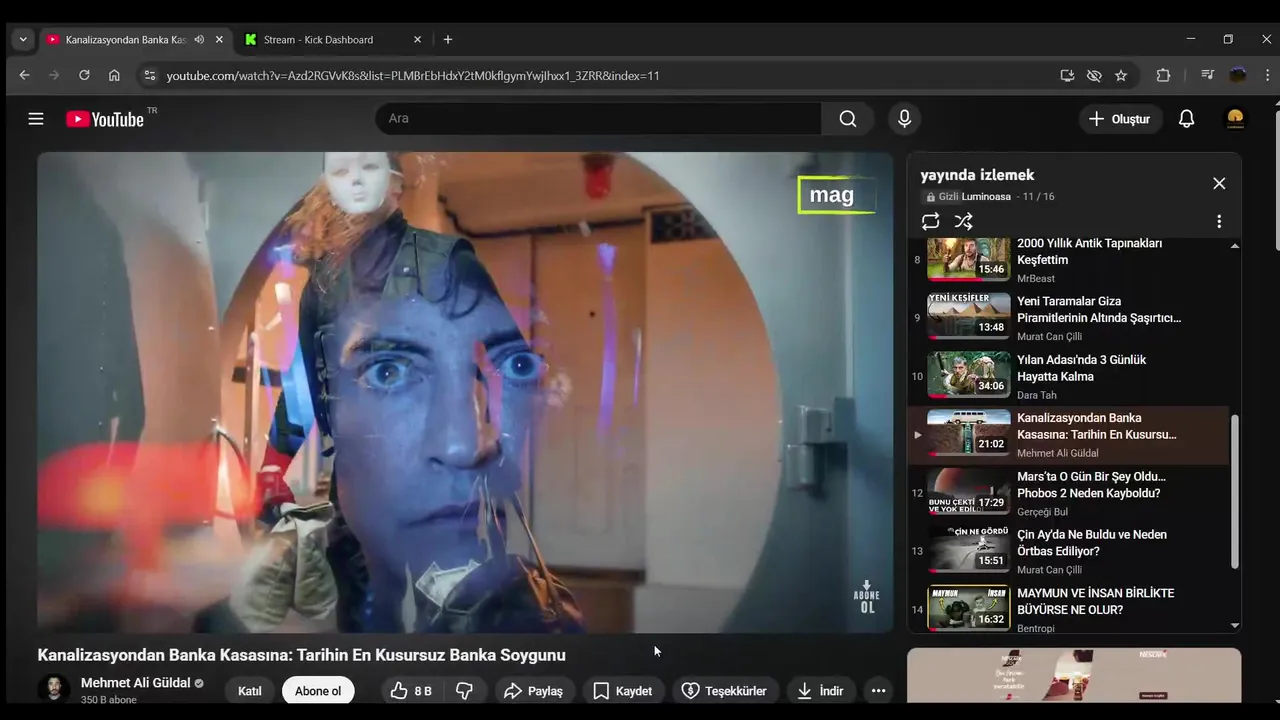The height and width of the screenshot is (720, 1280).
Task: Go to YouTube home via the logo
Action: (105, 119)
